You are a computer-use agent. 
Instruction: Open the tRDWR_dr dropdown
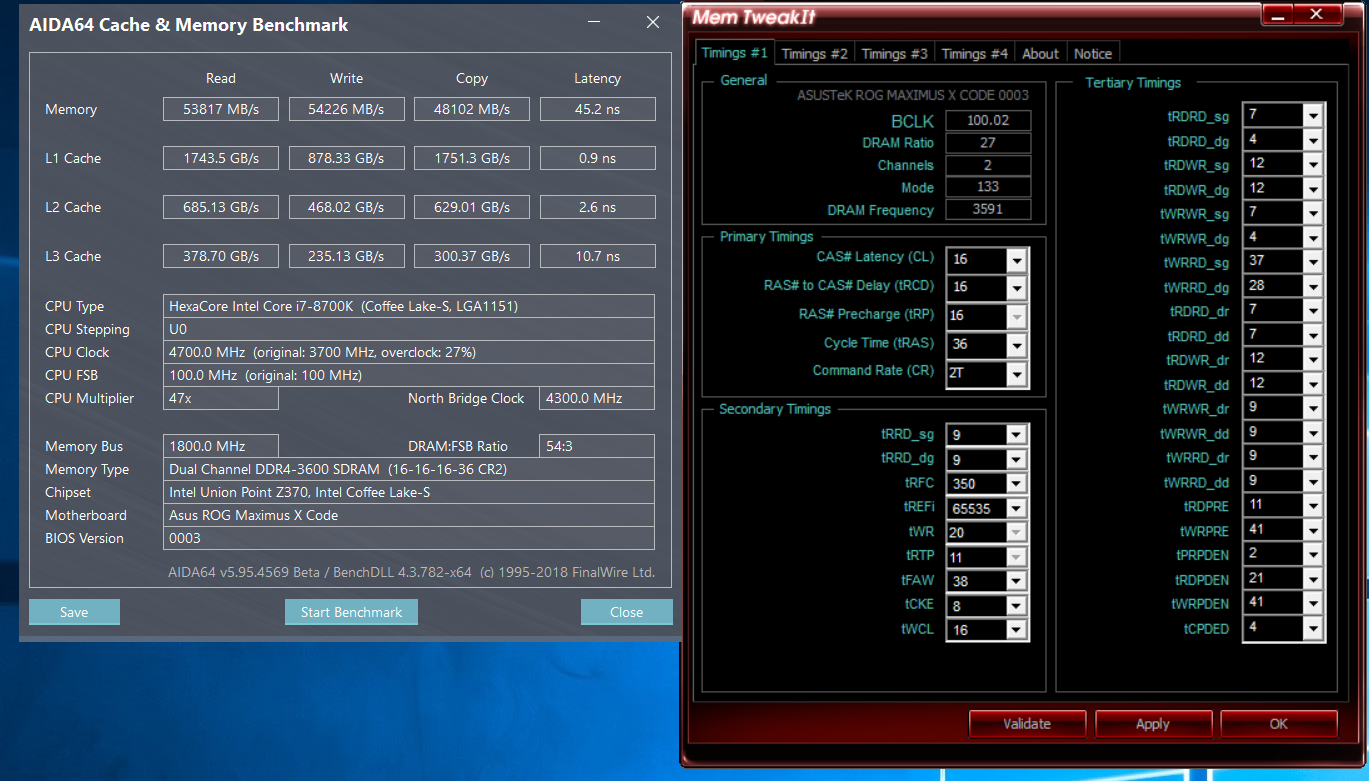click(x=1313, y=359)
